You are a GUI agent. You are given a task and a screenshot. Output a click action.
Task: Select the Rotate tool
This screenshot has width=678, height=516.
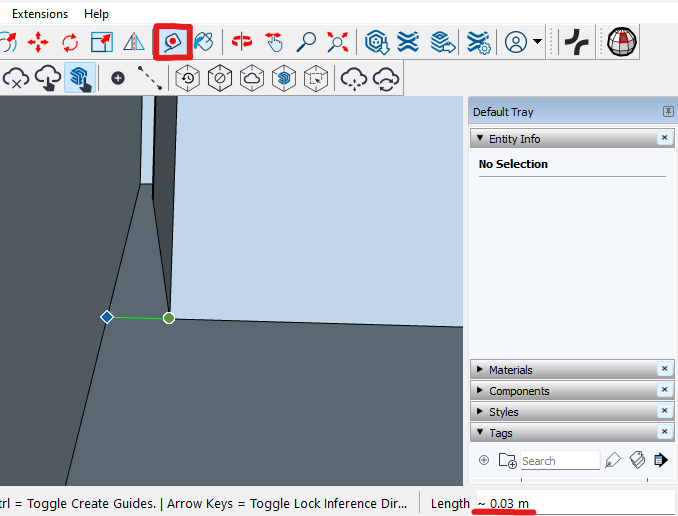coord(70,42)
